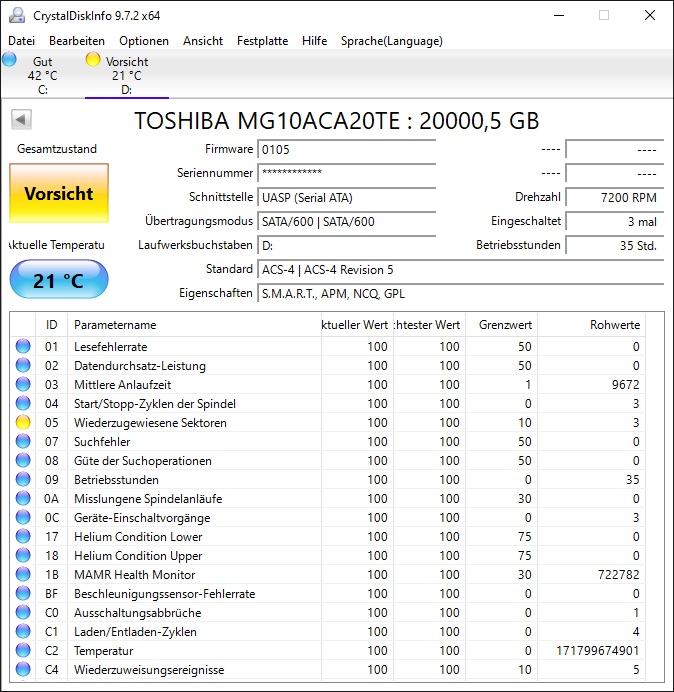Screen dimensions: 674x692
Task: Click status icon for Datendurchsatz-Leistung row
Action: [x=23, y=365]
